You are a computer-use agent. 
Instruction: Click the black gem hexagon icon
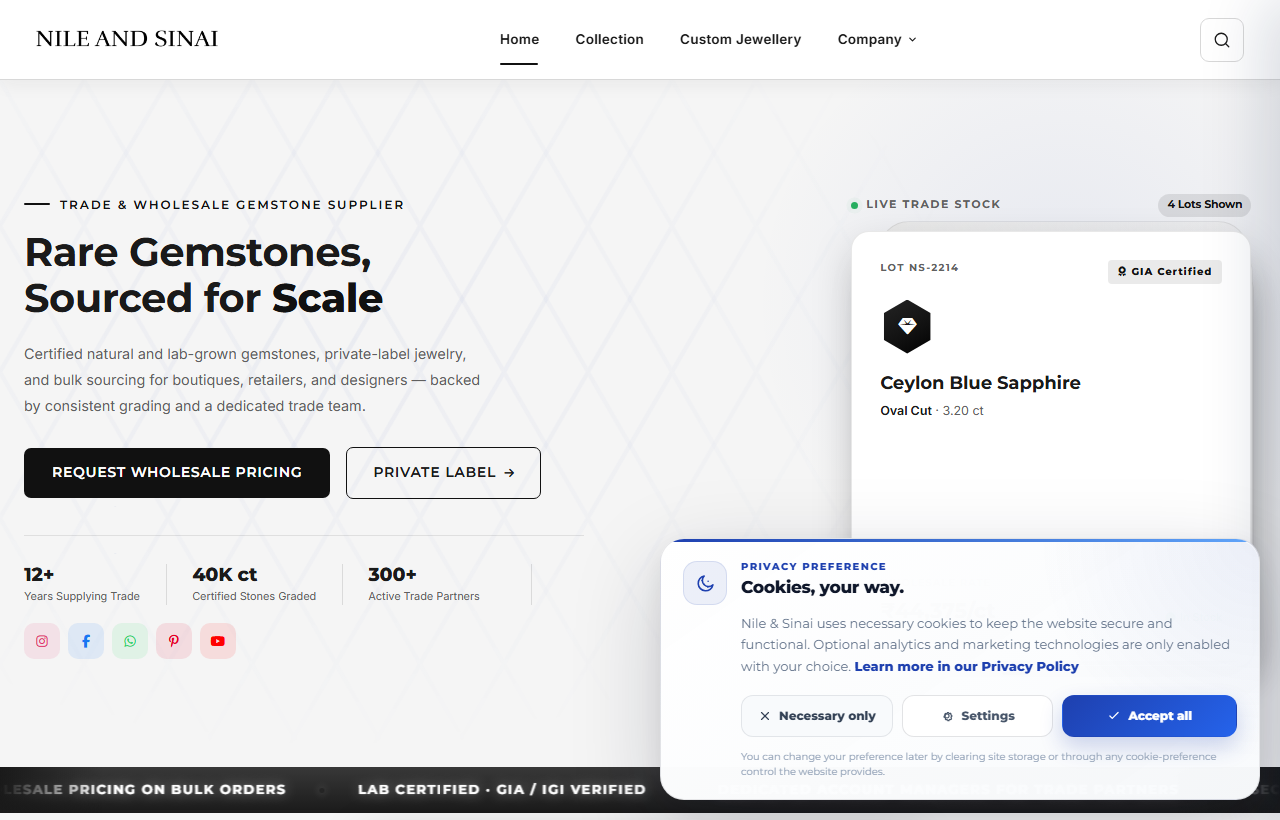(907, 326)
